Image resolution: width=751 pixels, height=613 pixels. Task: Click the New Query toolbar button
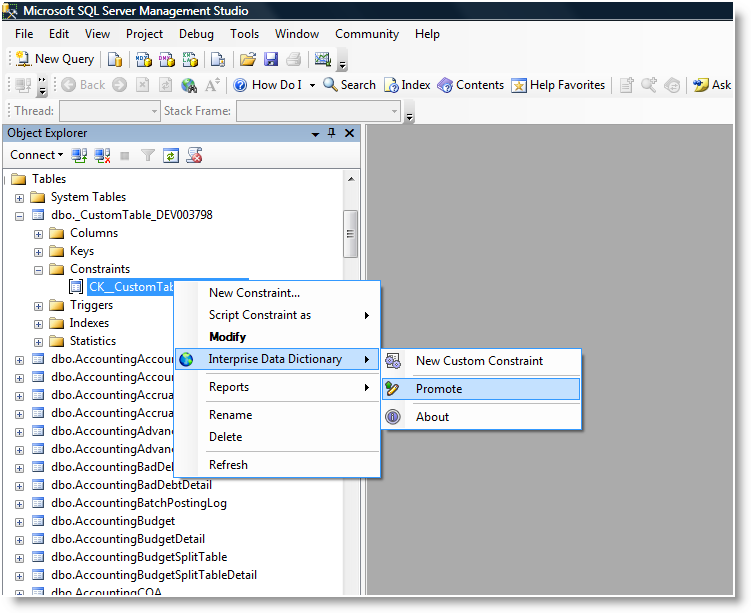(x=55, y=59)
